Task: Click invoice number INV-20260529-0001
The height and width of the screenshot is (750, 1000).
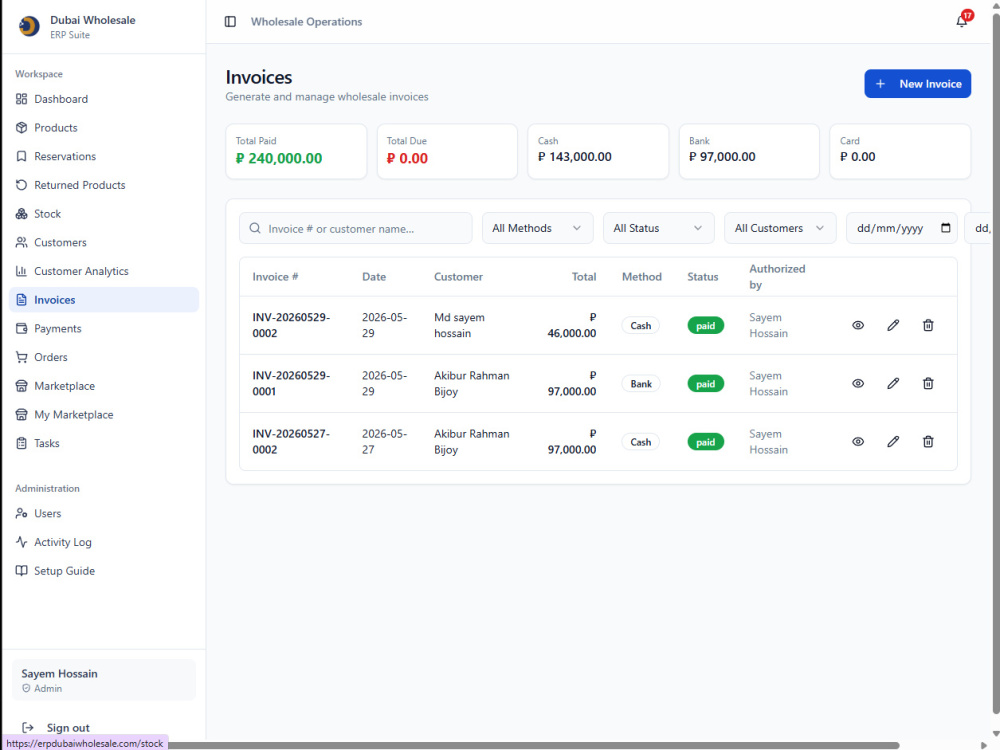Action: [x=291, y=383]
